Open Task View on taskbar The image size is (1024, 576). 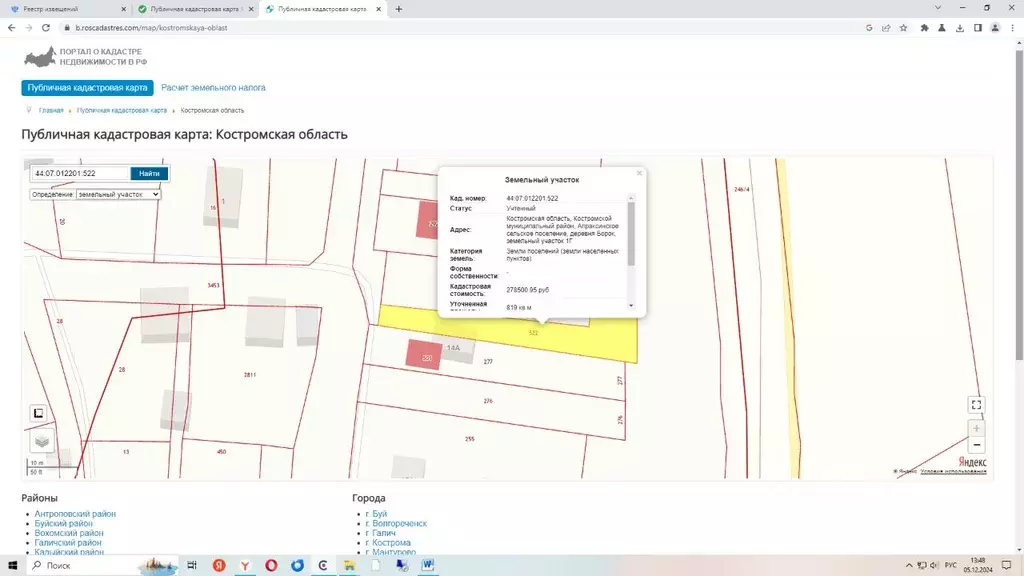(191, 566)
